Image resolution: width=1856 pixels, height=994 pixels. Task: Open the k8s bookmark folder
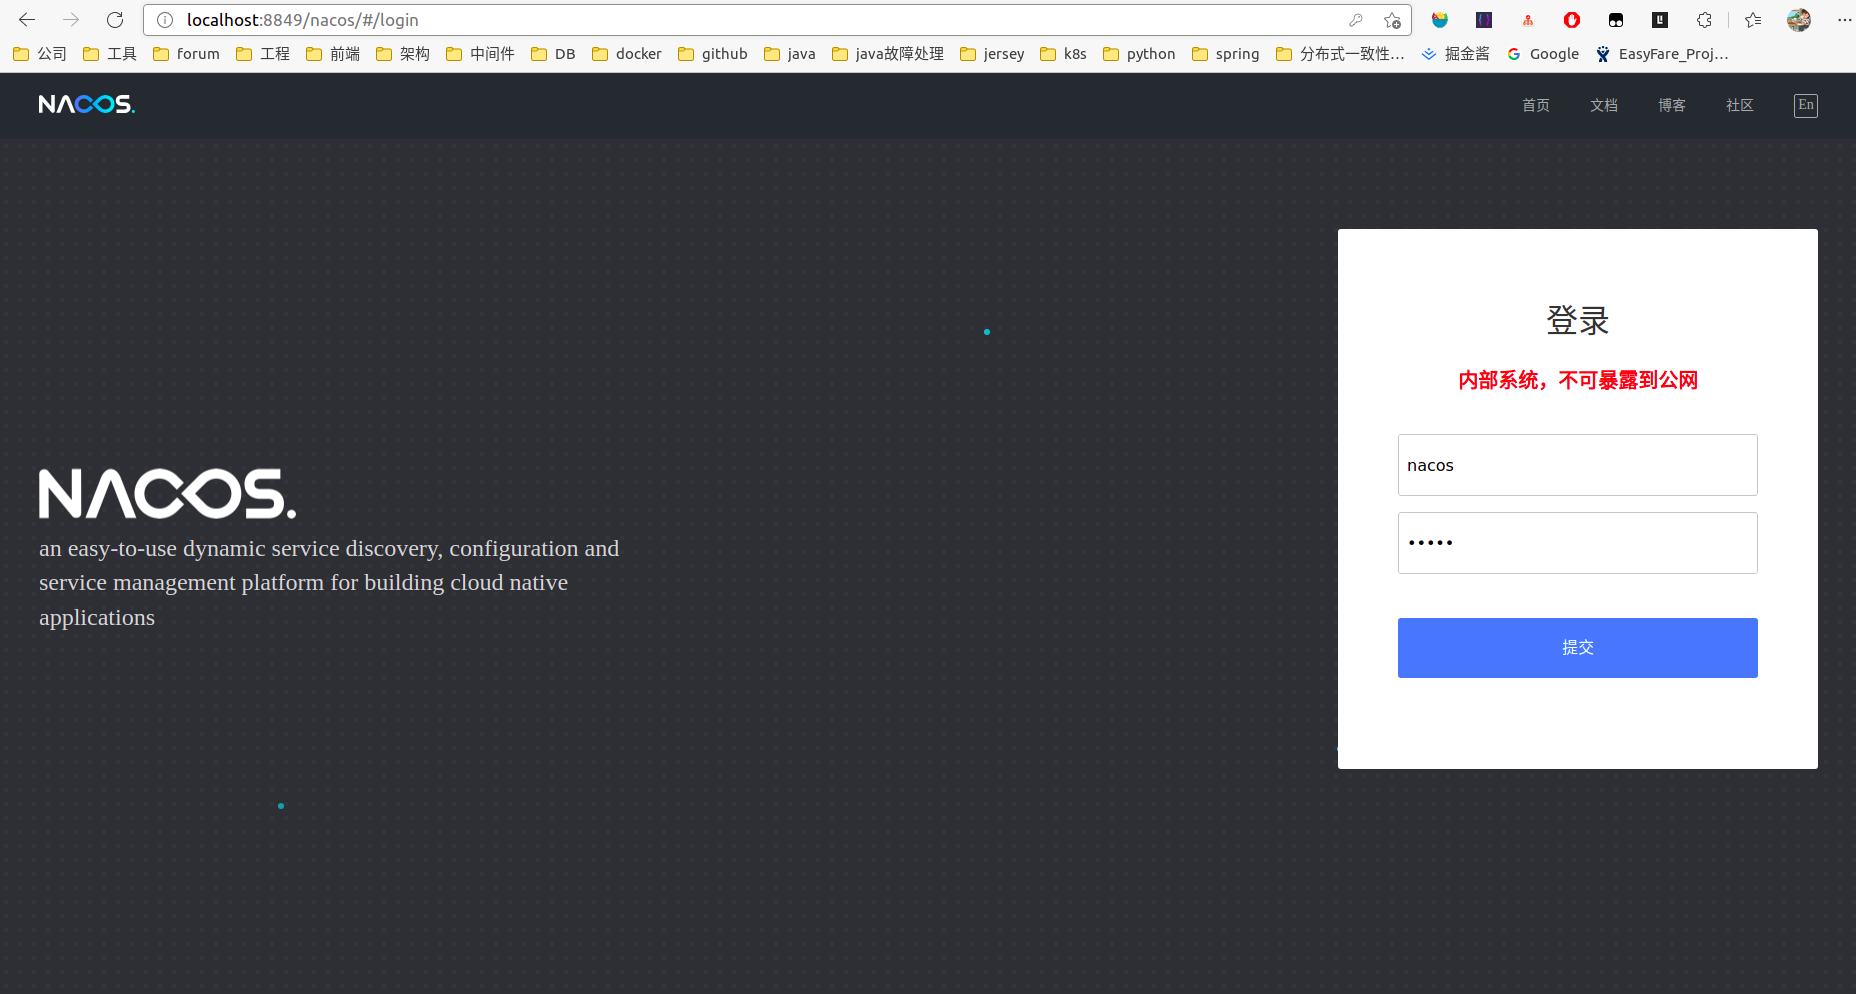tap(1063, 54)
